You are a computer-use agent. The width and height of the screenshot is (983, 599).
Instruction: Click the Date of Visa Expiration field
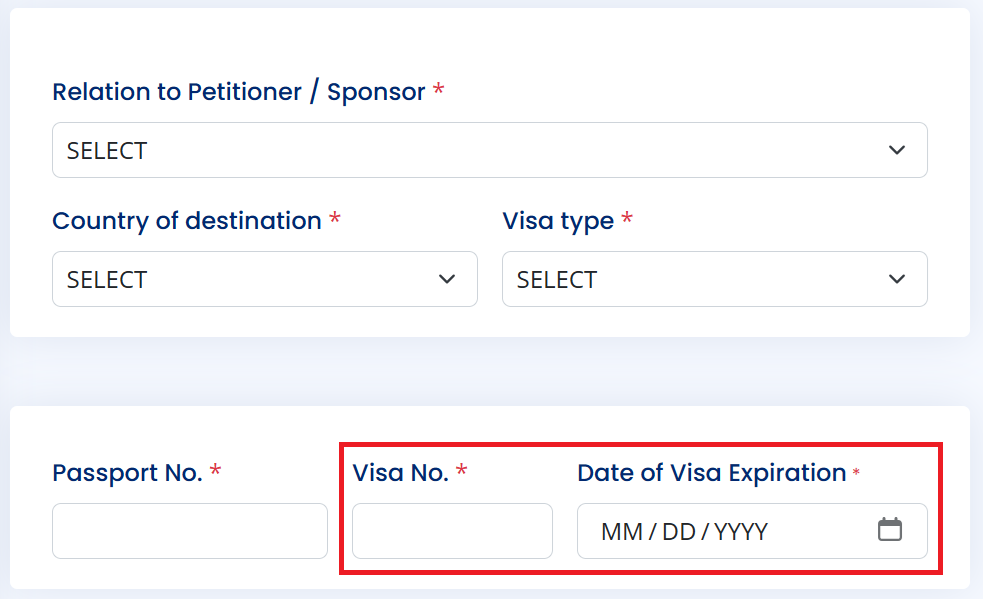(752, 531)
